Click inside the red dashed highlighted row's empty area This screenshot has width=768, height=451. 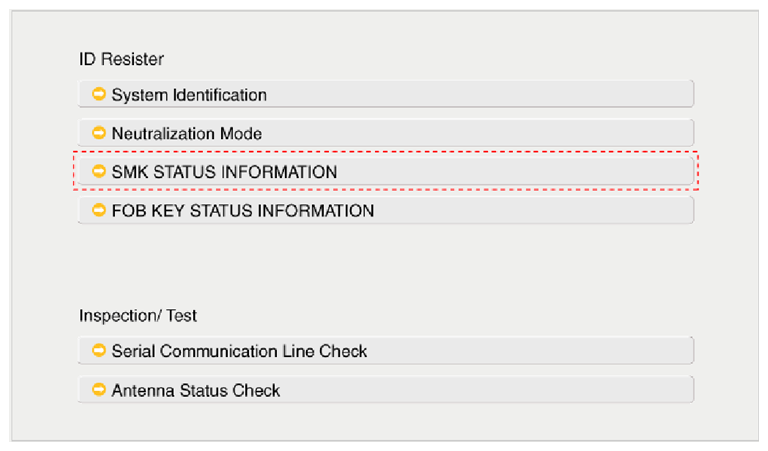point(520,172)
